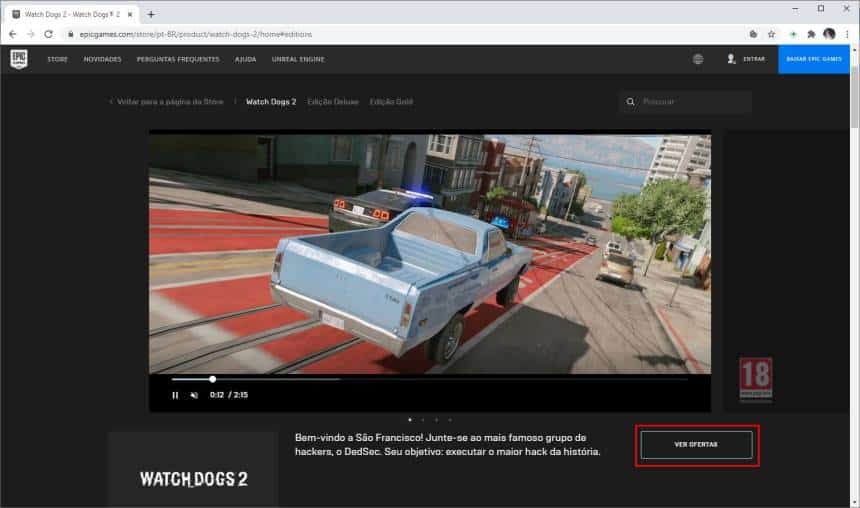The width and height of the screenshot is (860, 508).
Task: Click the scrollbar down arrow
Action: tap(855, 503)
